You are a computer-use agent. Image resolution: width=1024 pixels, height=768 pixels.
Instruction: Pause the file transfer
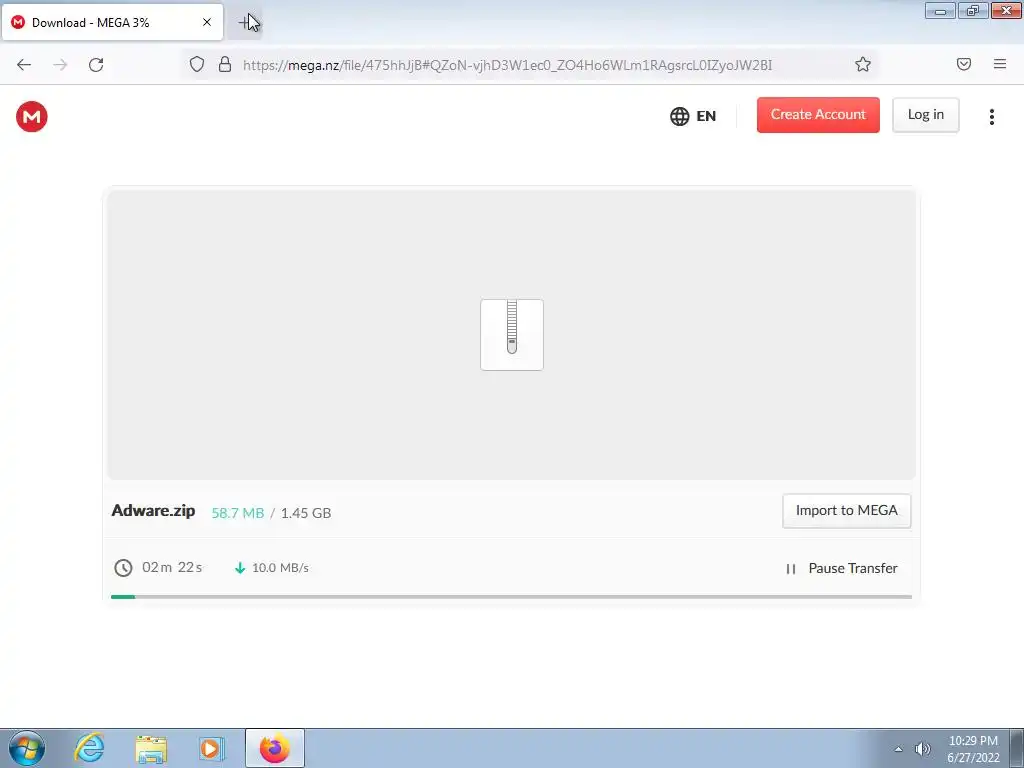pyautogui.click(x=841, y=568)
